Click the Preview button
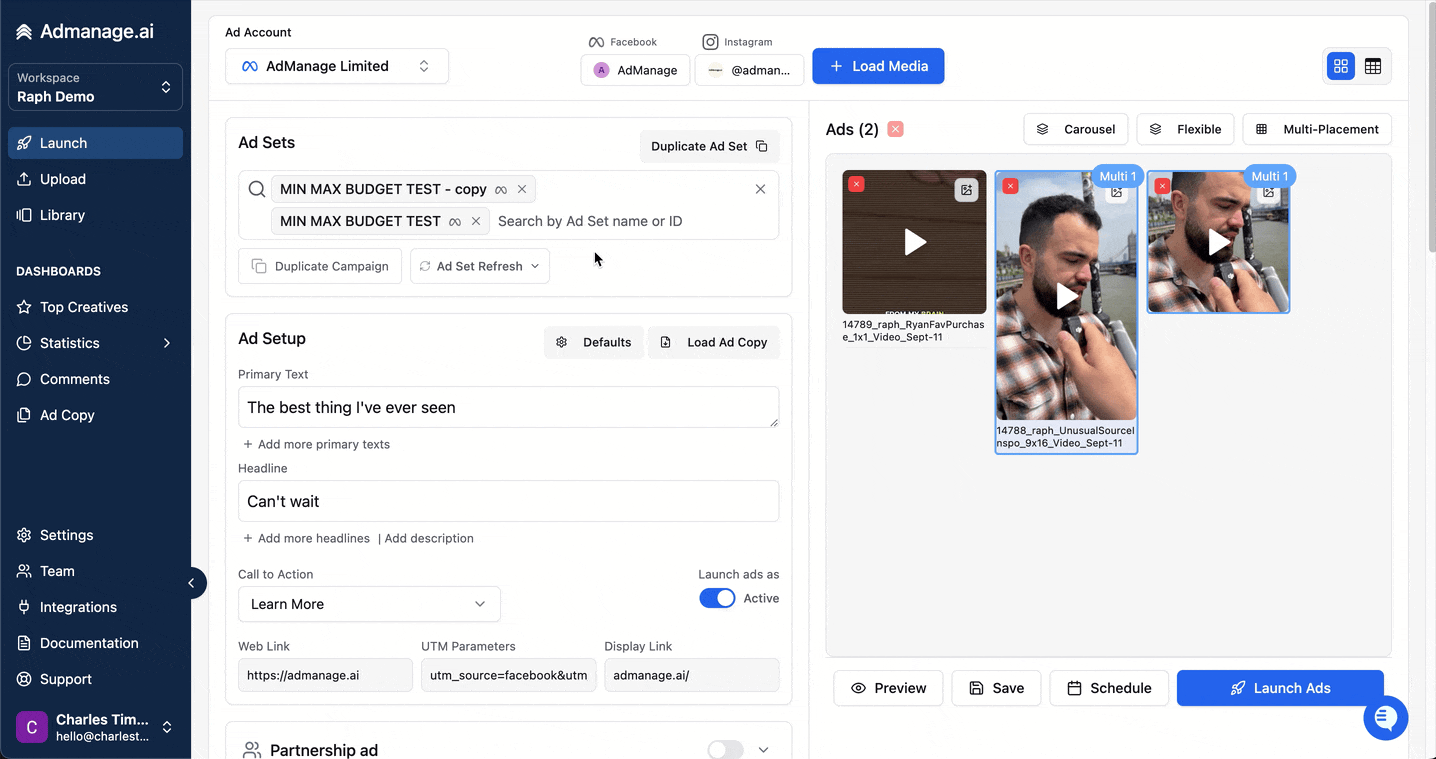The width and height of the screenshot is (1436, 759). click(888, 688)
